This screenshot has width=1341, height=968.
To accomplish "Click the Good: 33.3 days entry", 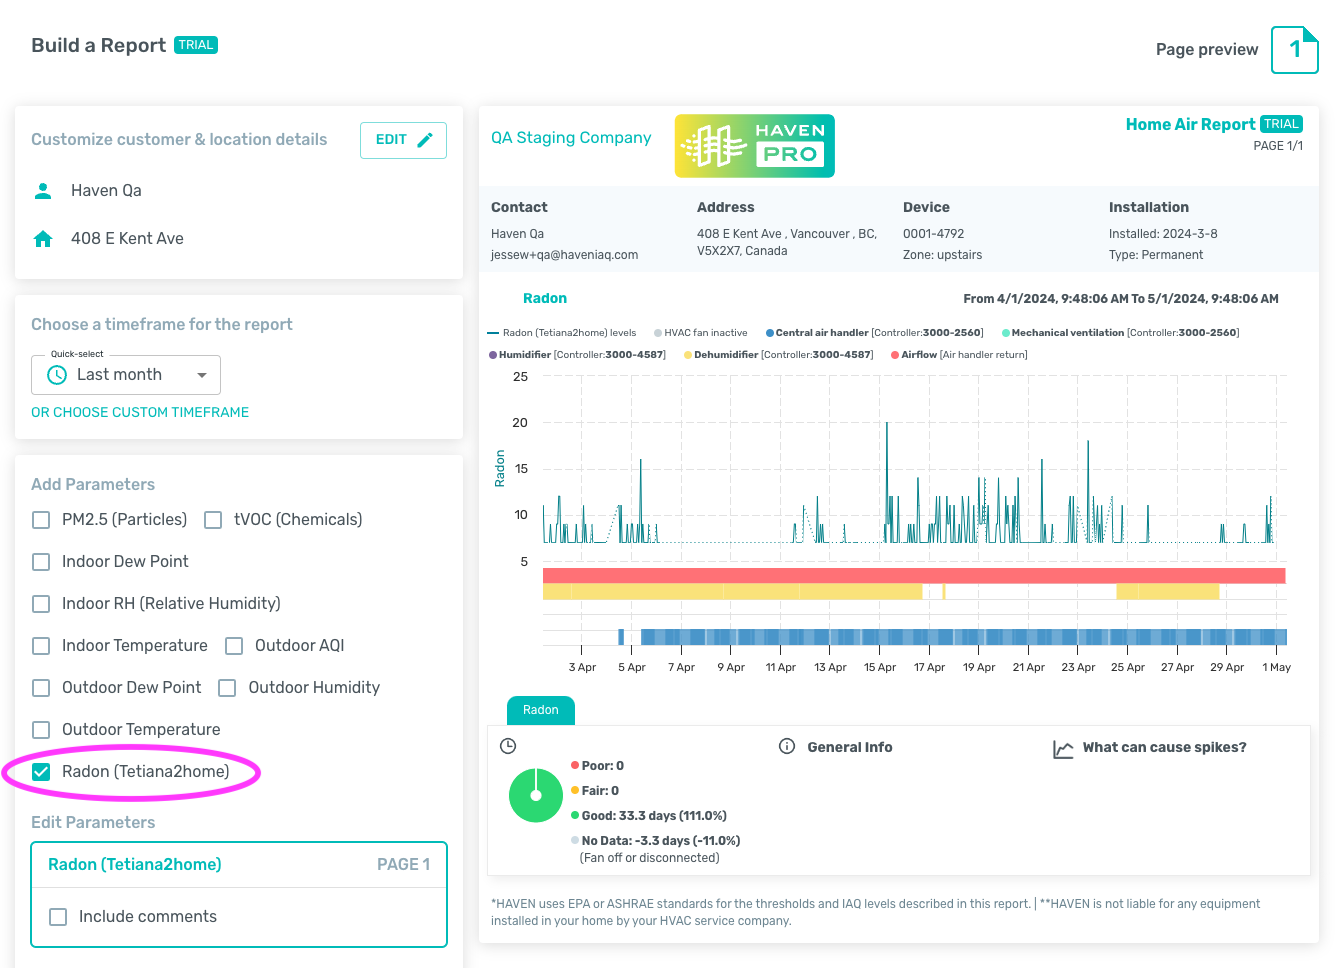I will click(649, 816).
